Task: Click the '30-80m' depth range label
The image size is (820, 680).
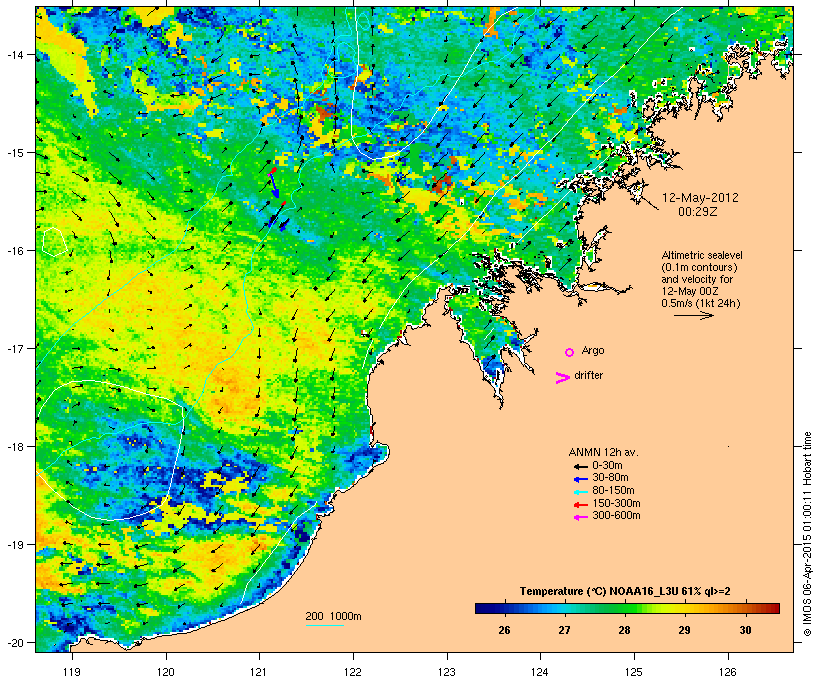Action: click(610, 478)
